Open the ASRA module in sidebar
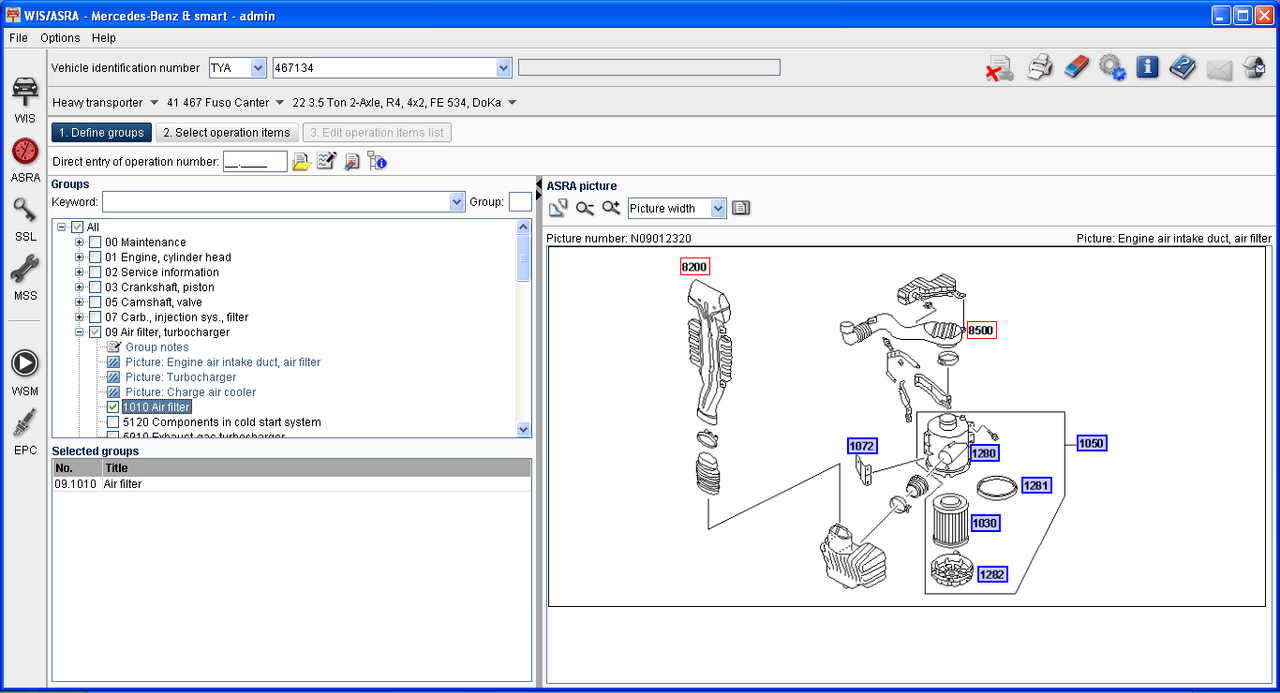Screen dimensions: 1280x693 (24, 161)
